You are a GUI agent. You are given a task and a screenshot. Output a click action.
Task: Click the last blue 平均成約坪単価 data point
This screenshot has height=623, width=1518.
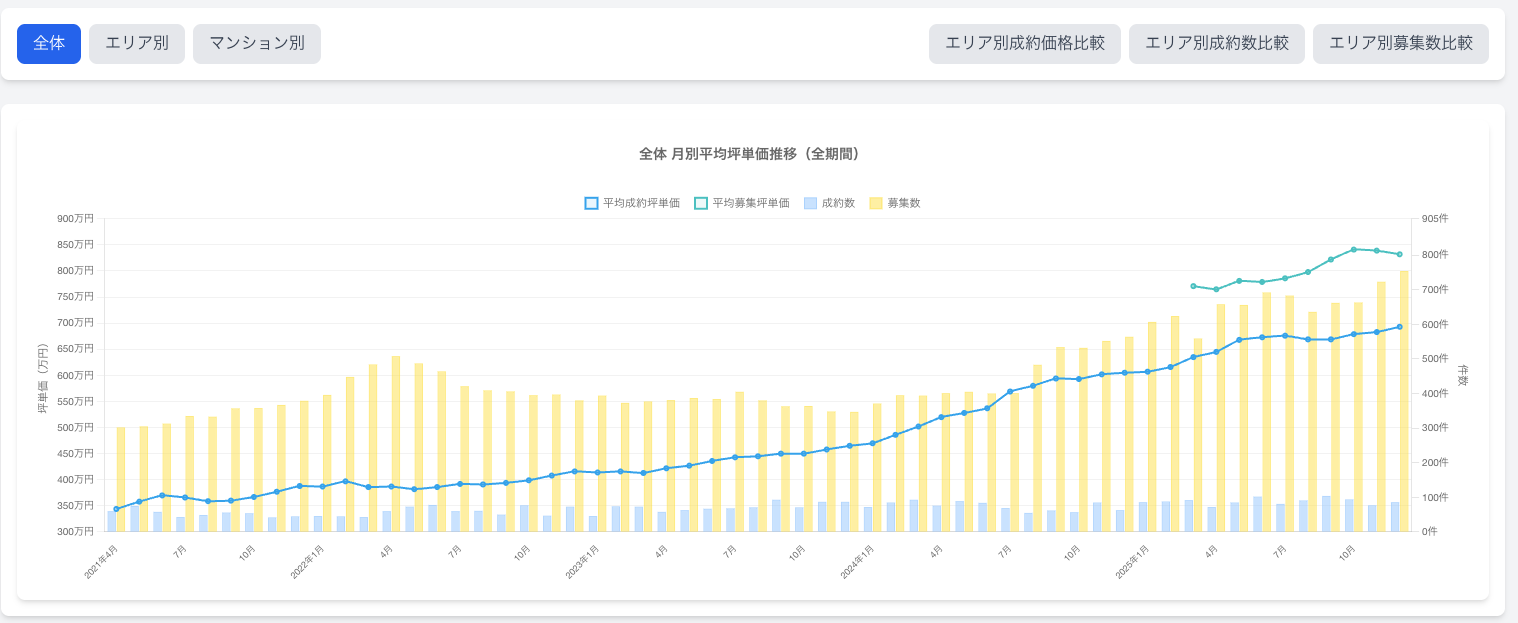(1400, 327)
